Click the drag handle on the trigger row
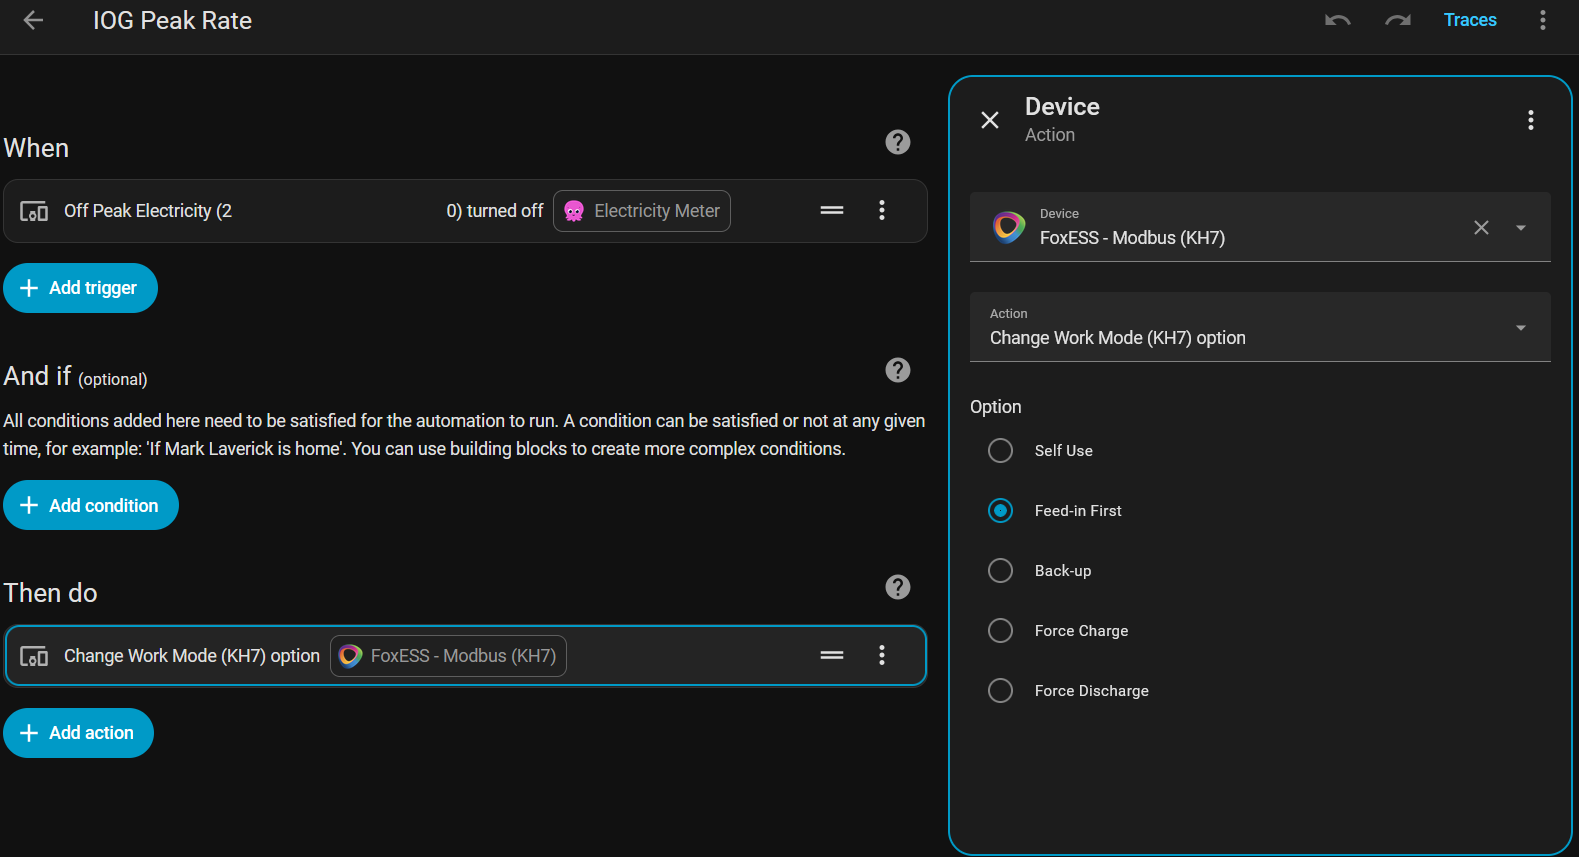This screenshot has width=1579, height=857. click(x=831, y=210)
